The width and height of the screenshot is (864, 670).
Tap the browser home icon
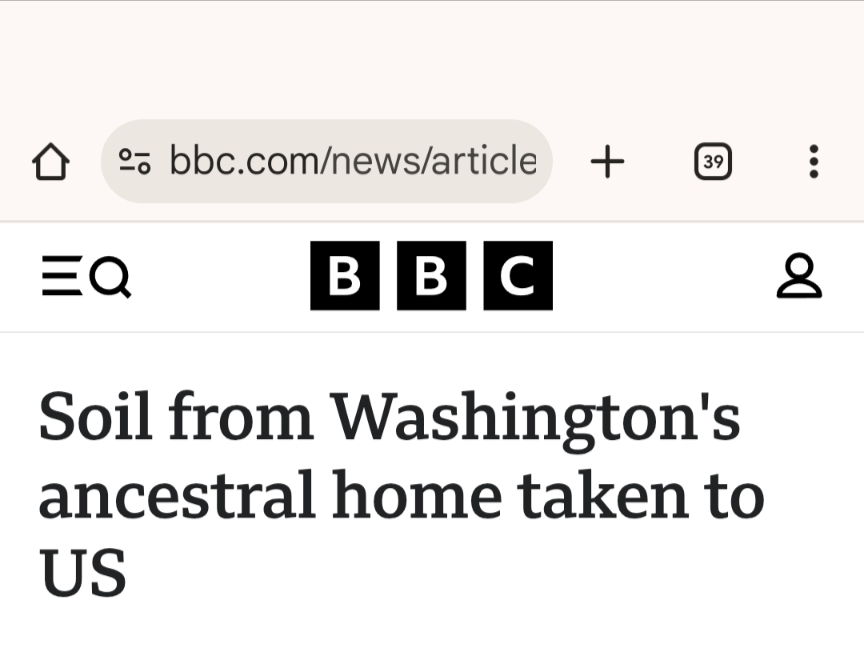[51, 161]
